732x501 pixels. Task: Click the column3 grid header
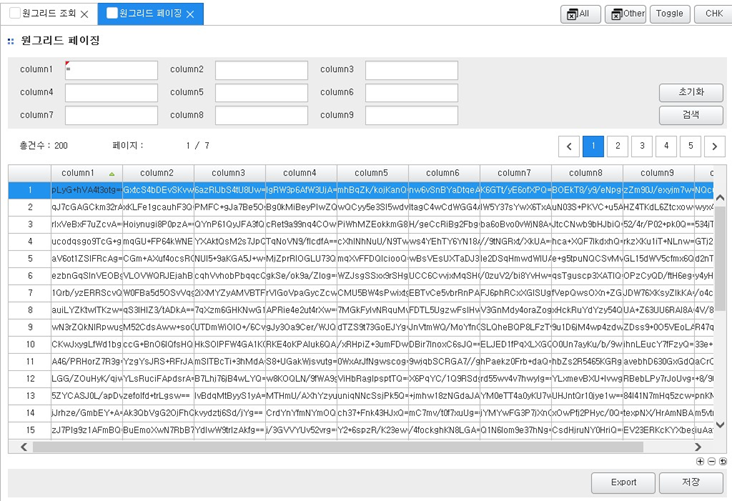(x=230, y=173)
